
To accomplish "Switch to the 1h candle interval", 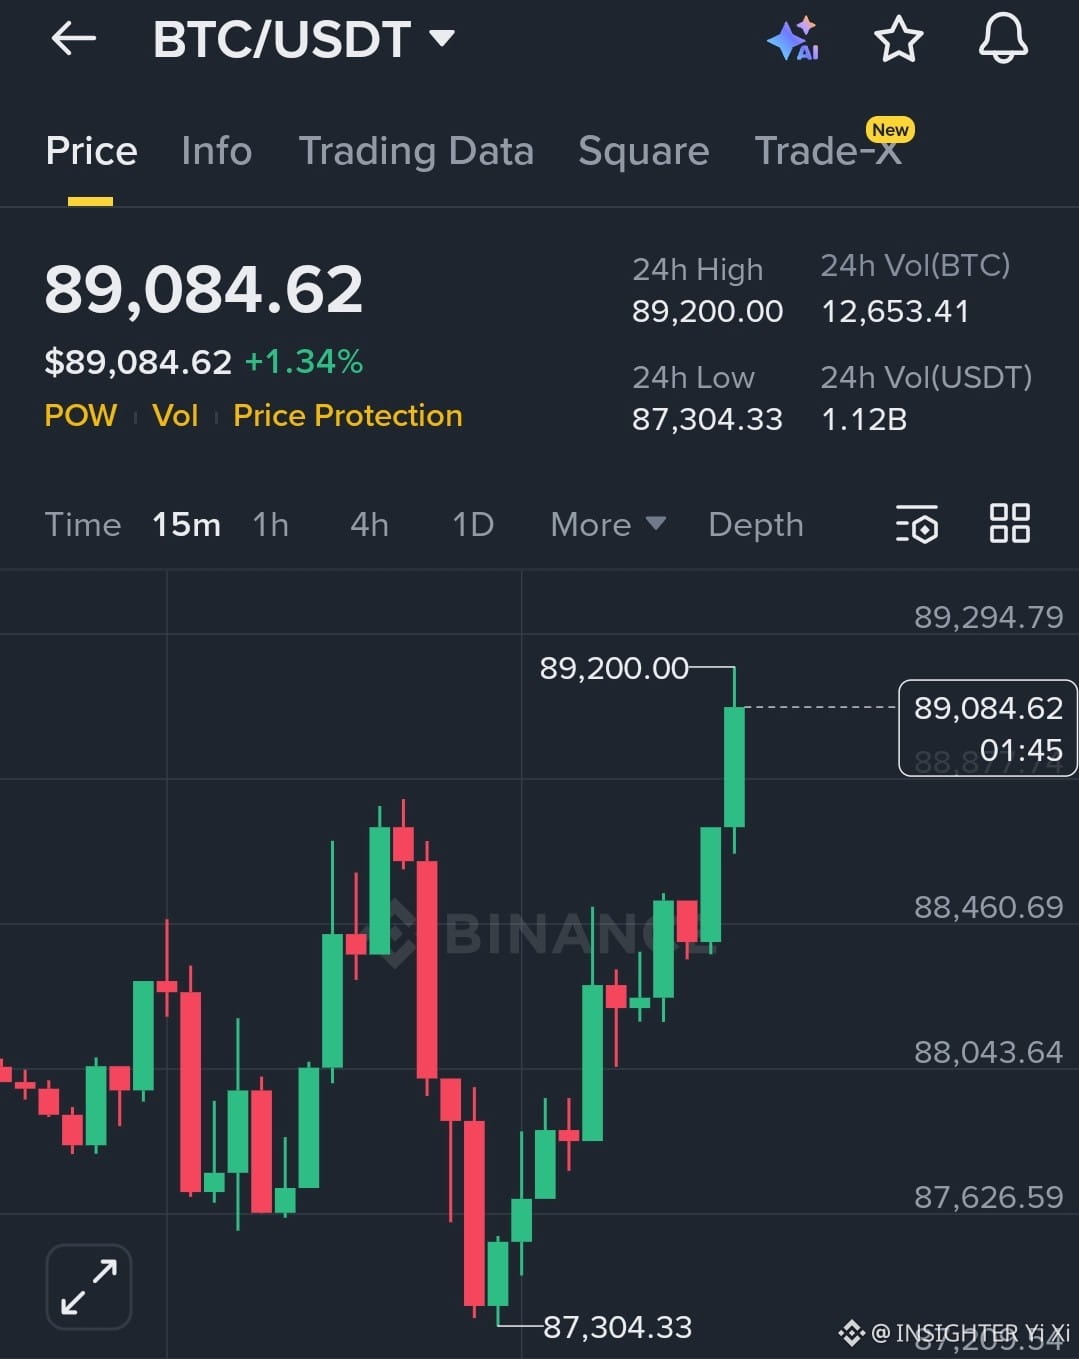I will (x=269, y=524).
